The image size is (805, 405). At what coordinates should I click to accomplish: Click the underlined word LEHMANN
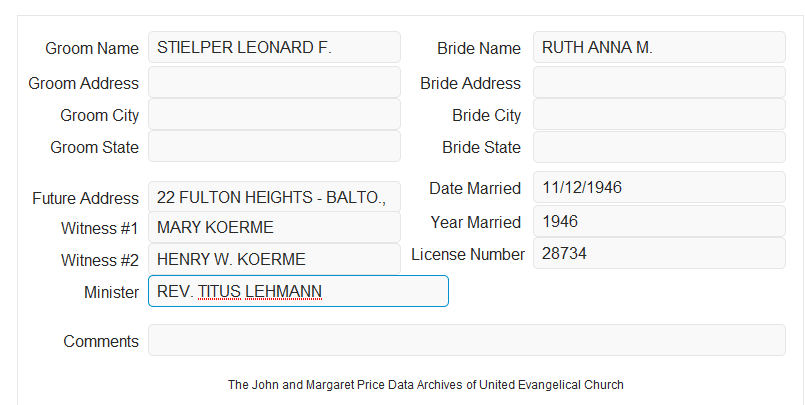tap(283, 292)
